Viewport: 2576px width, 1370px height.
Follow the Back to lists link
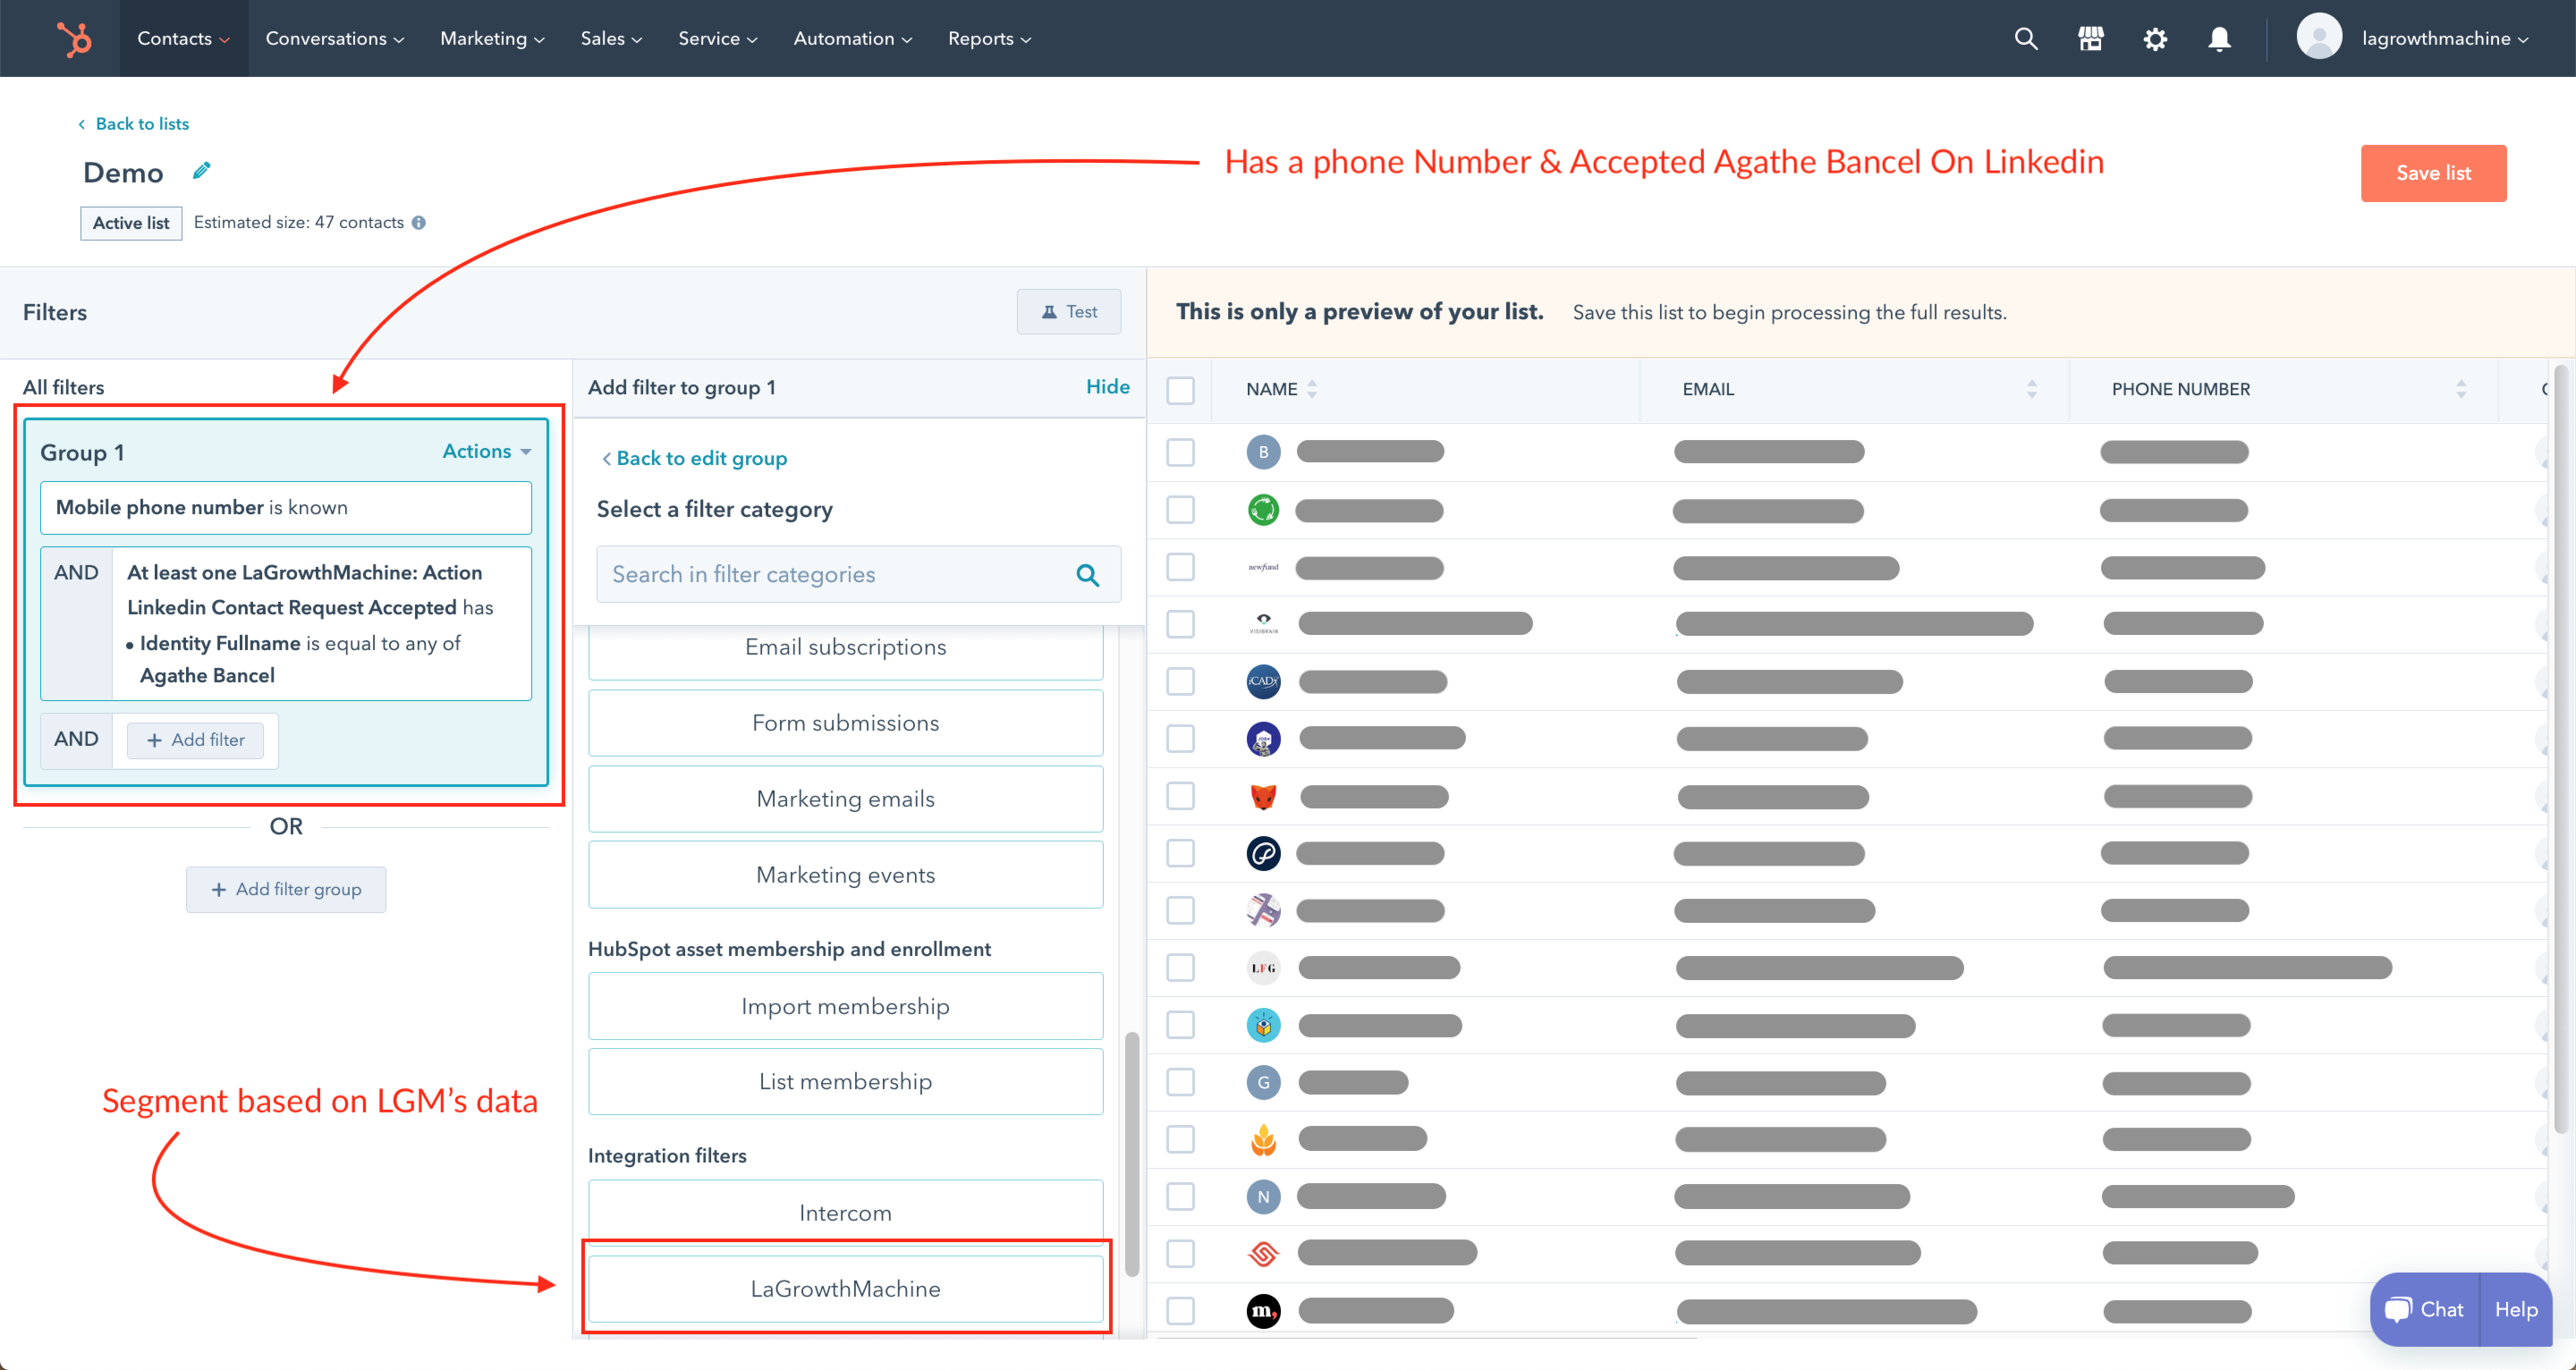tap(141, 124)
